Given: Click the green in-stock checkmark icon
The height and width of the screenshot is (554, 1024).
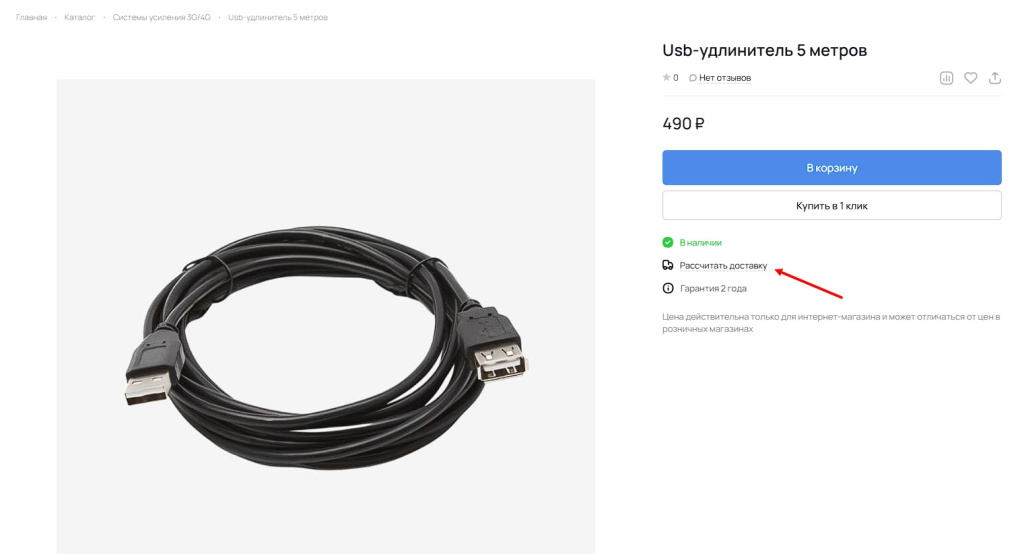Looking at the screenshot, I should [x=667, y=242].
